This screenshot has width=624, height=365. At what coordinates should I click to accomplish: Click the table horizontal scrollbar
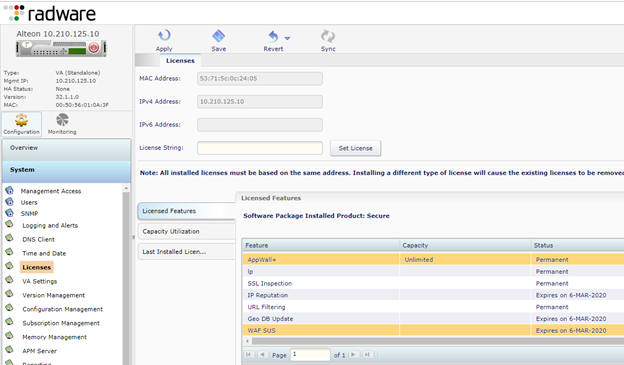437,341
